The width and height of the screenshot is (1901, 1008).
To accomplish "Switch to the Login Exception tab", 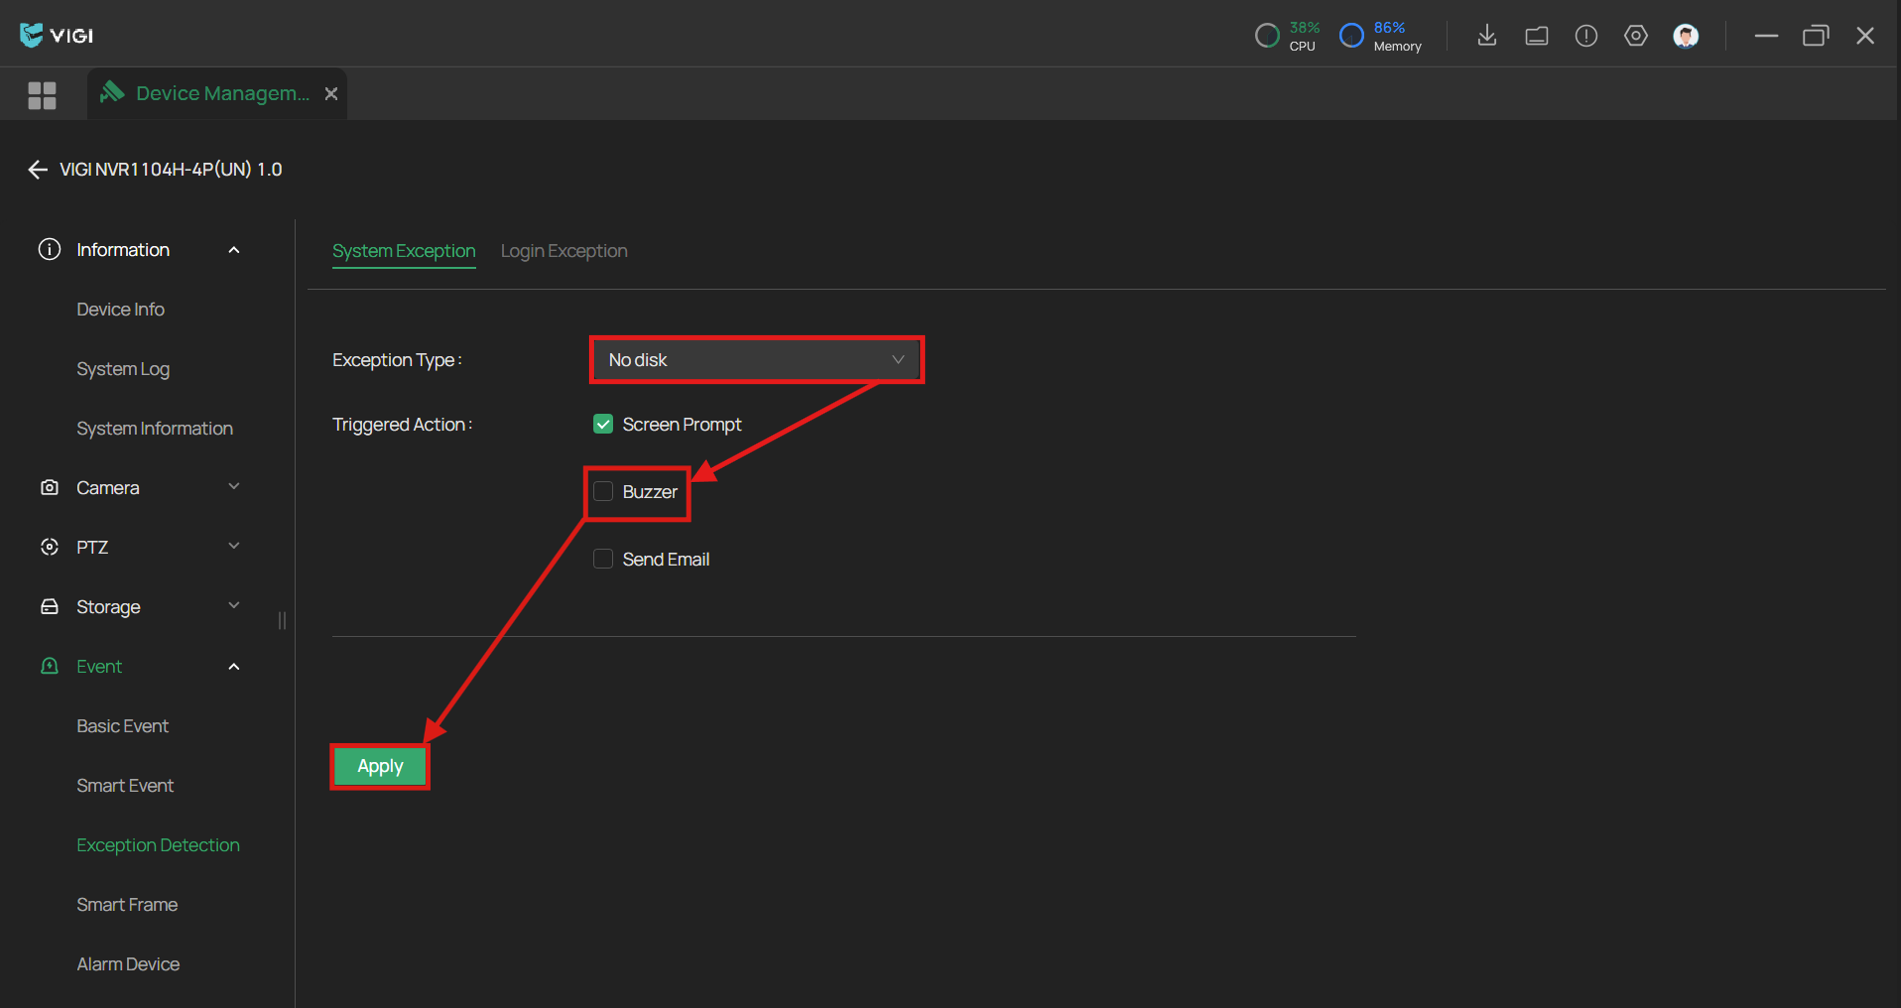I will coord(564,251).
